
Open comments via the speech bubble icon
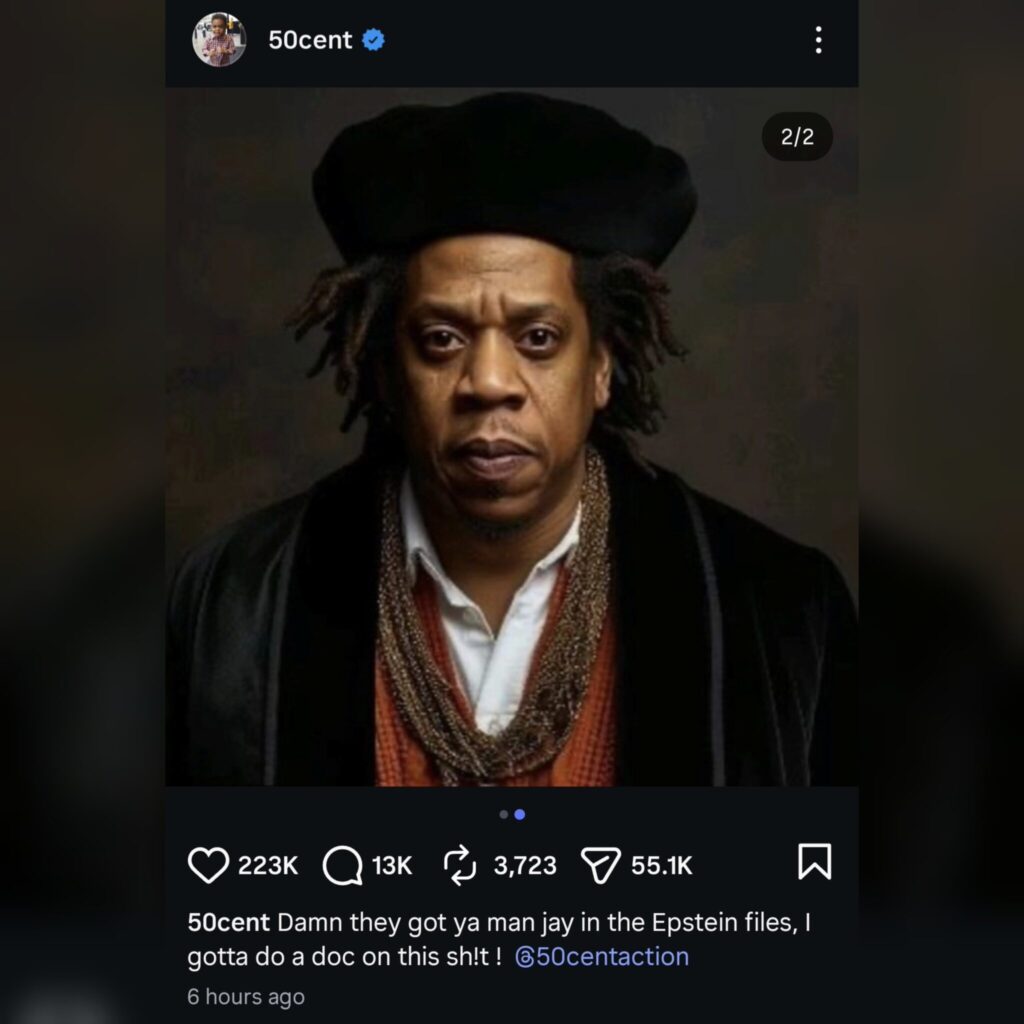342,865
